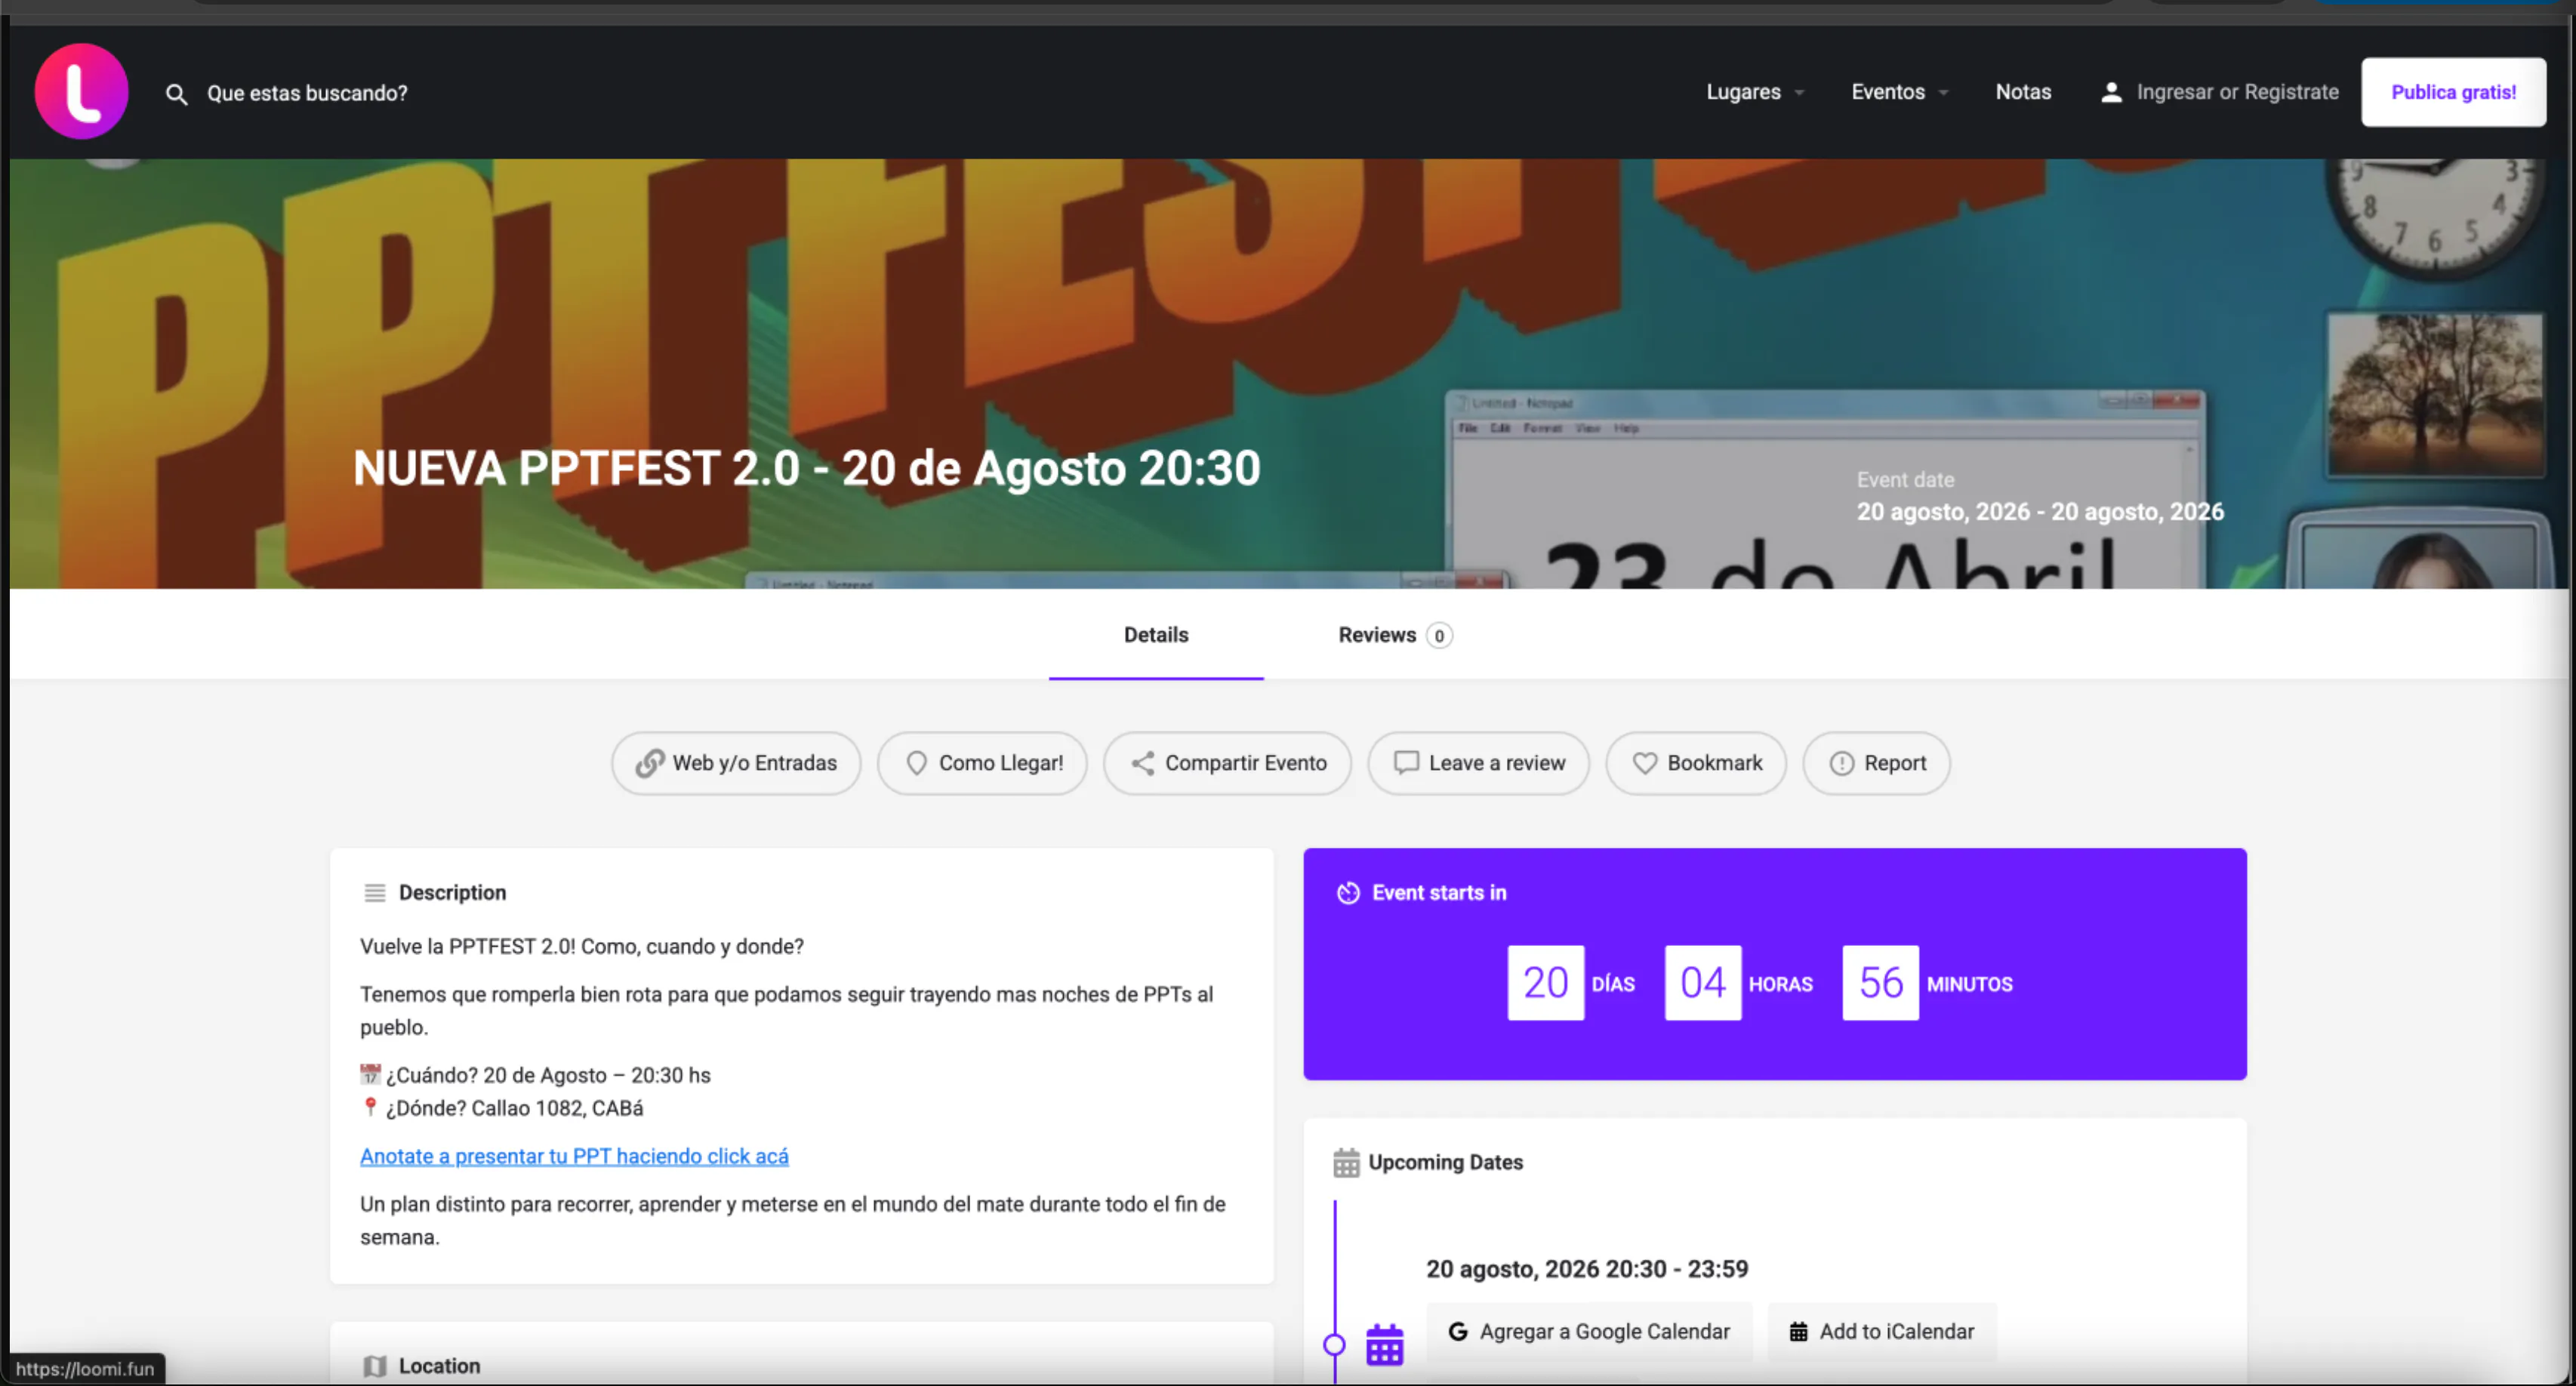
Task: Click the link icon in Web y/o Entradas
Action: (x=650, y=763)
